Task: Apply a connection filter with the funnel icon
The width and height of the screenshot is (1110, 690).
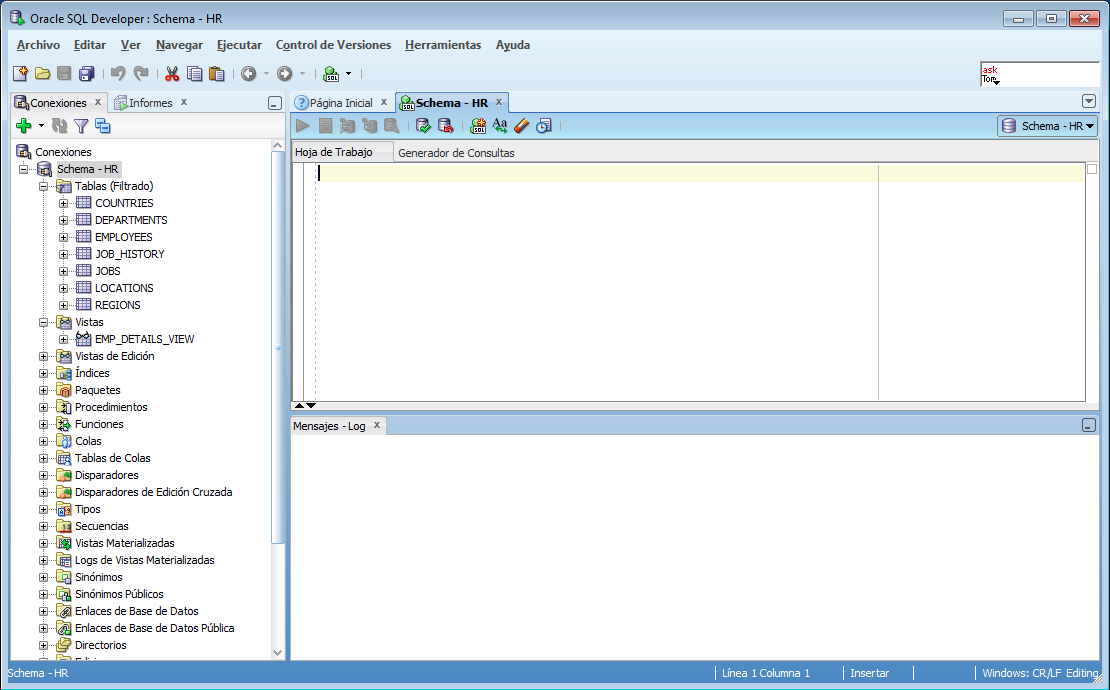Action: (x=83, y=125)
